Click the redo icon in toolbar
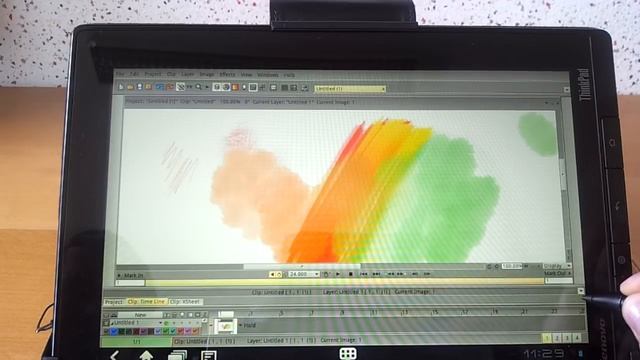 (x=170, y=87)
